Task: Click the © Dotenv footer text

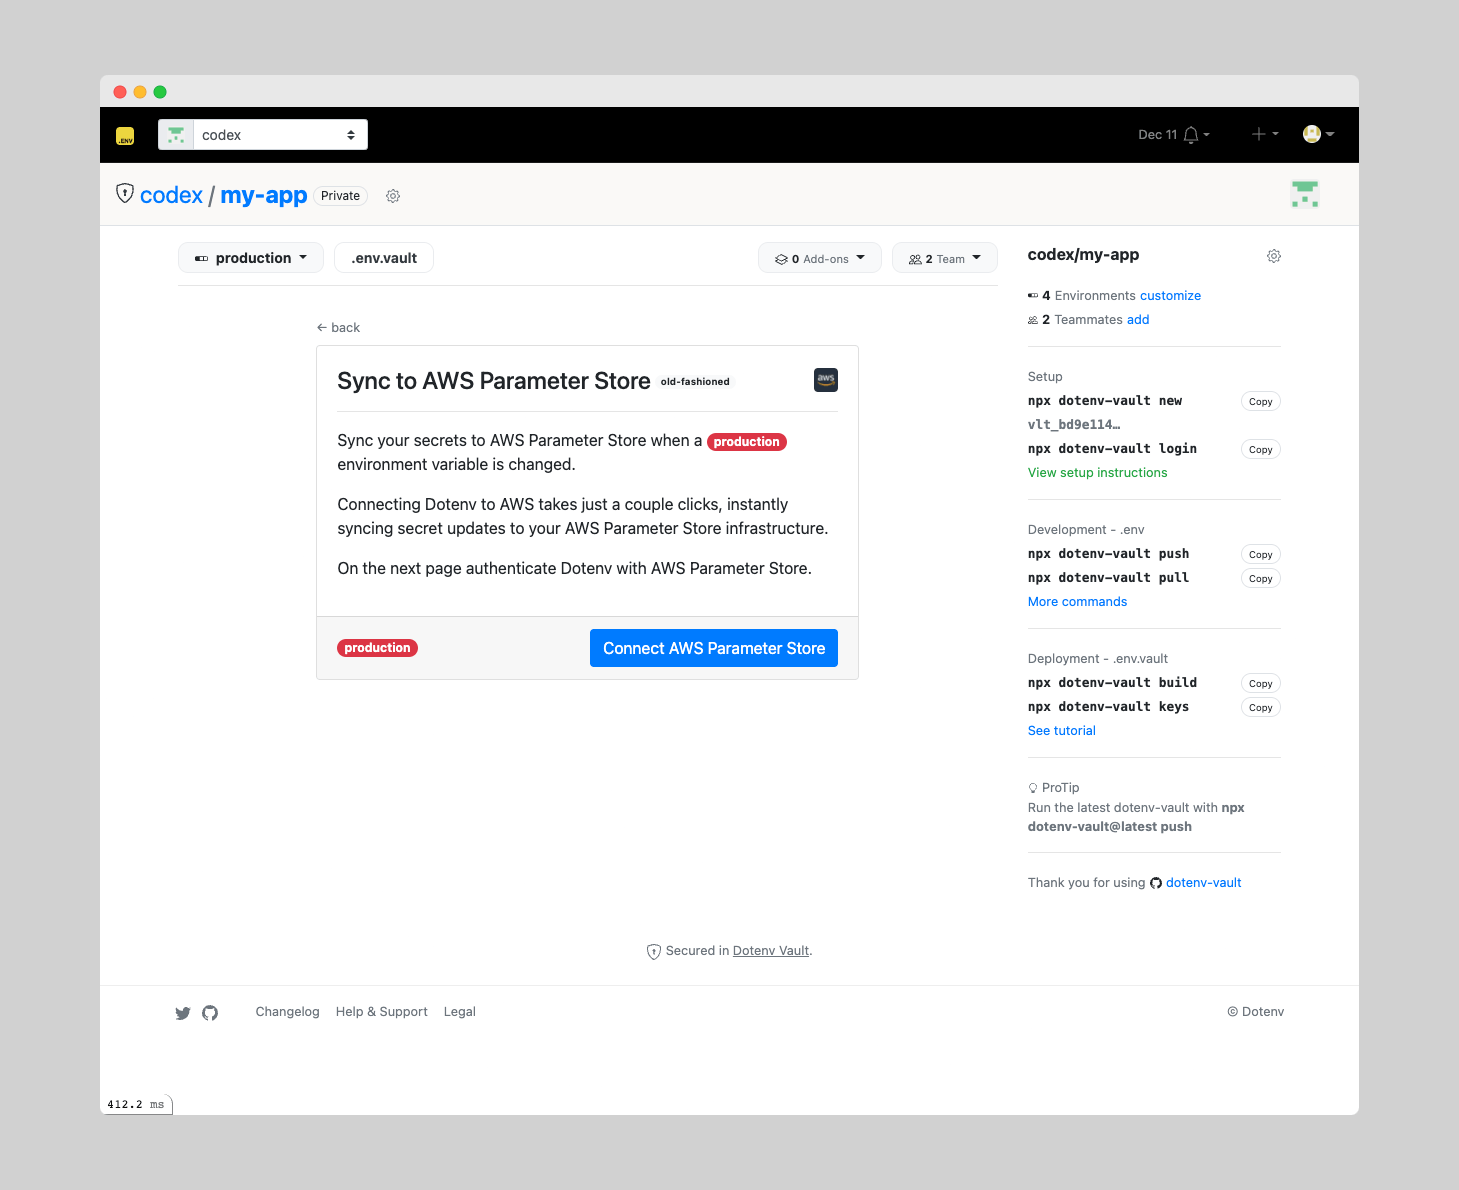Action: [1256, 1012]
